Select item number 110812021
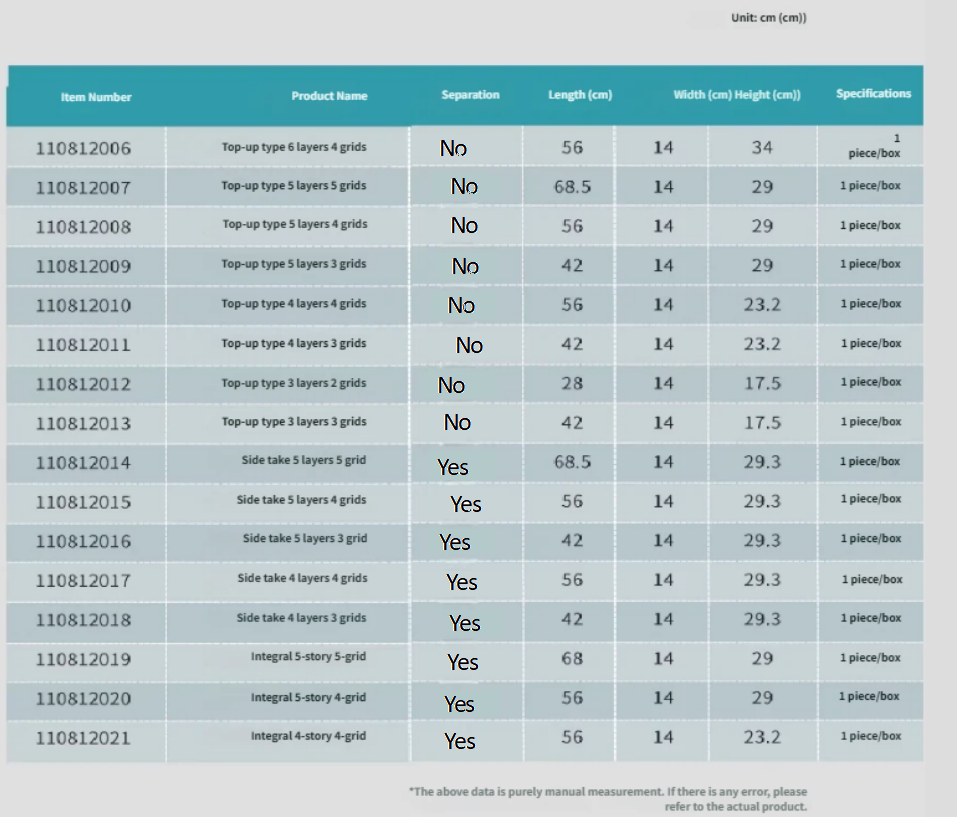This screenshot has height=817, width=958. click(83, 738)
